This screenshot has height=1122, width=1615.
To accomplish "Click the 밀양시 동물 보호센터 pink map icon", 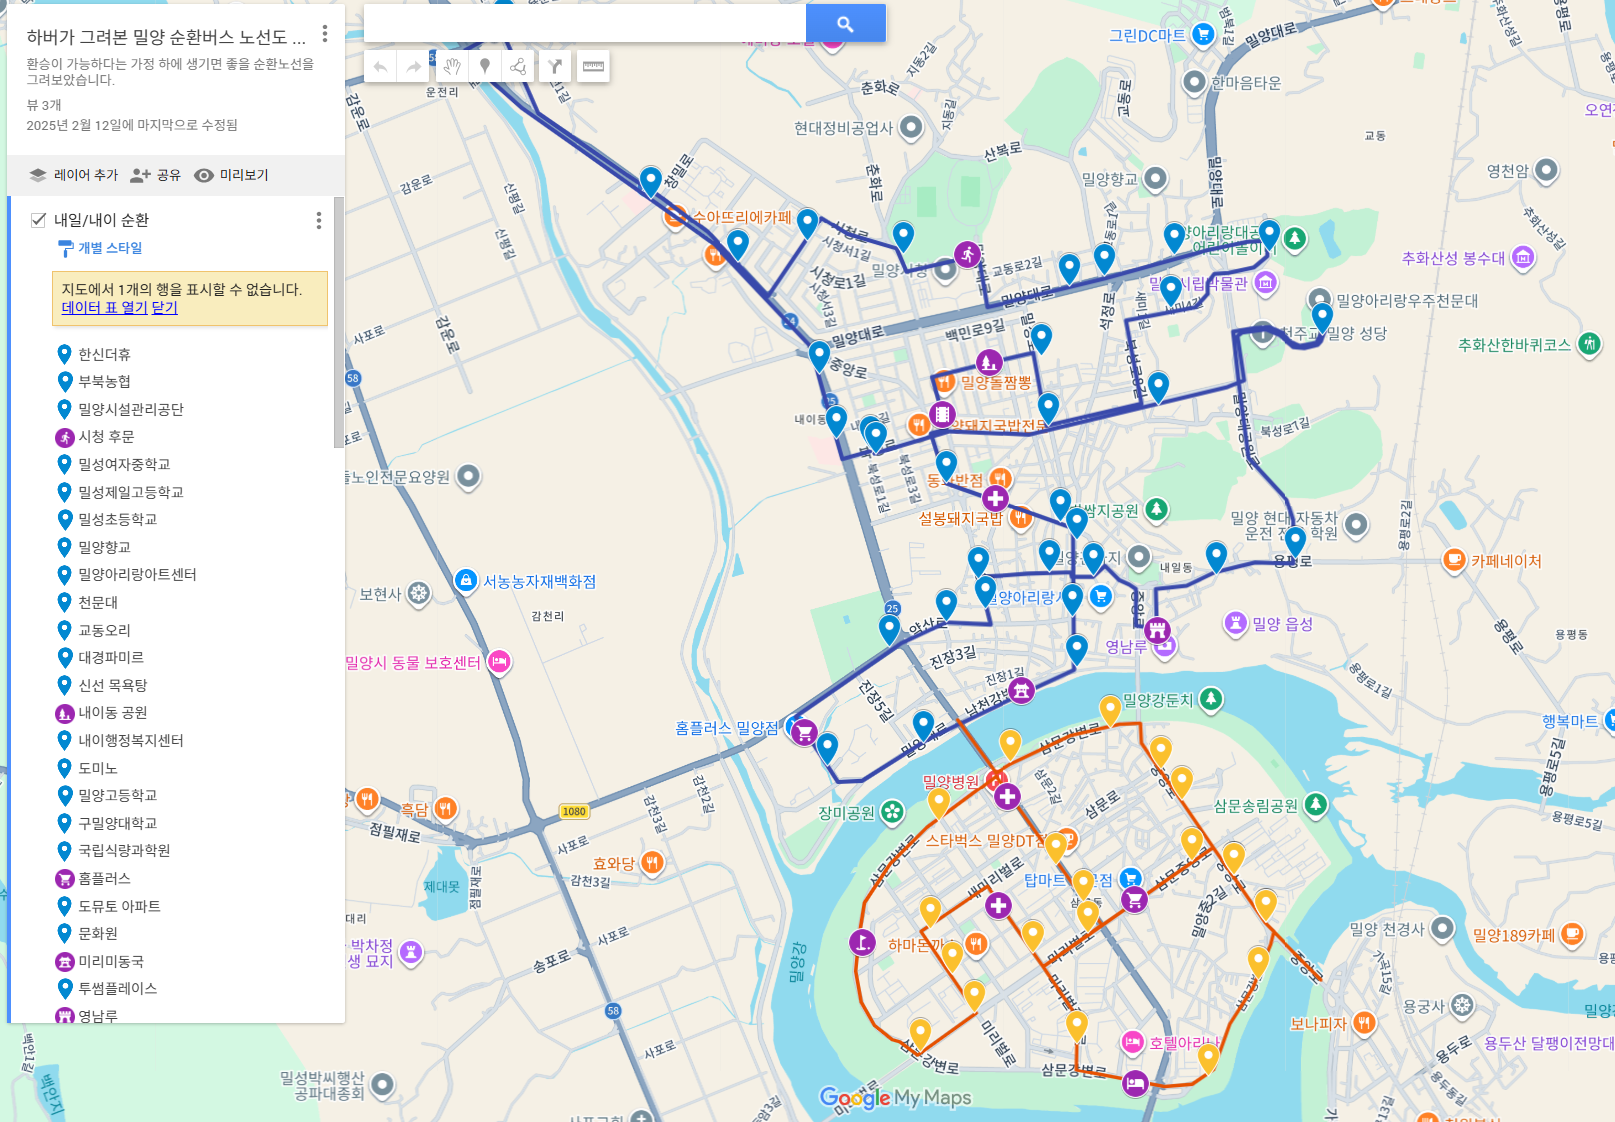I will (499, 662).
